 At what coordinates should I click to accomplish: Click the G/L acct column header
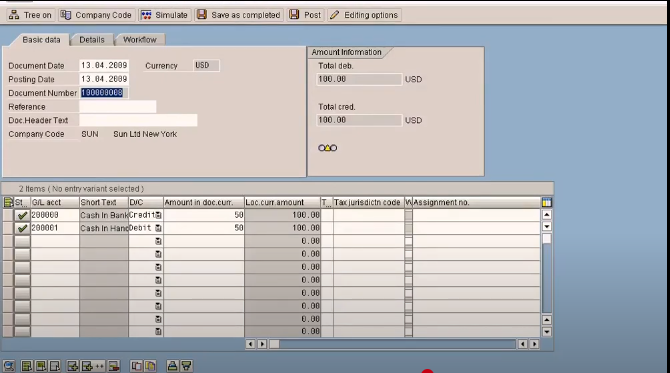(55, 202)
